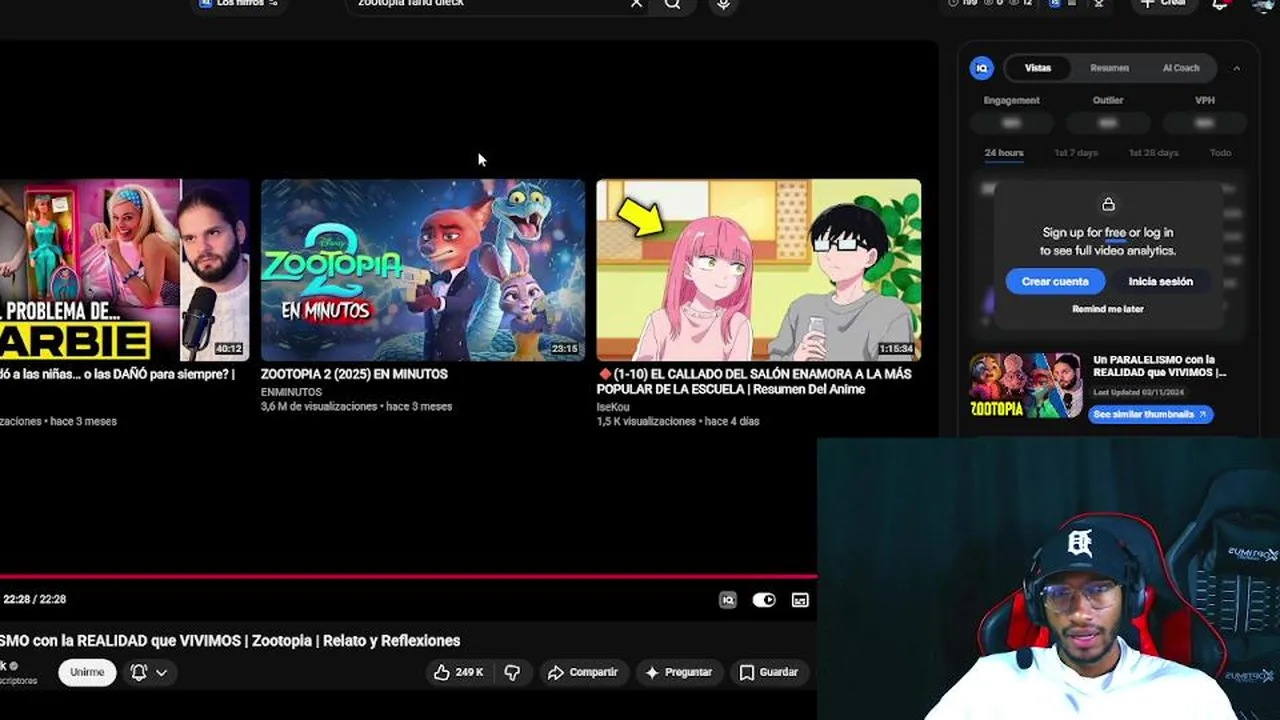The width and height of the screenshot is (1280, 720).
Task: Click the 1:15:34 duration badge
Action: coord(895,349)
